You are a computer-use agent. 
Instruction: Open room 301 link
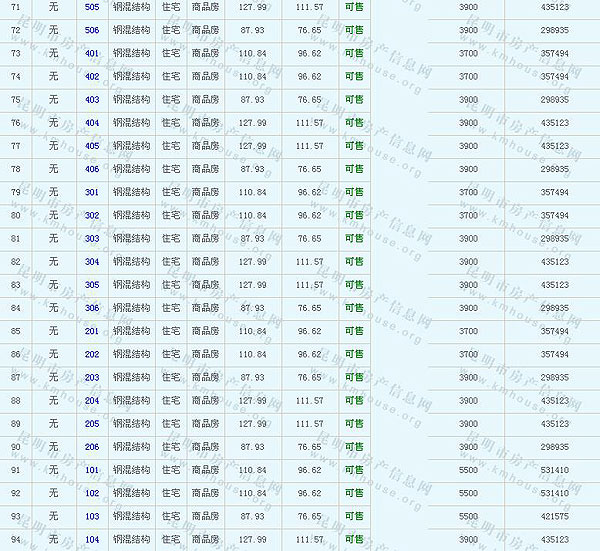pyautogui.click(x=92, y=192)
